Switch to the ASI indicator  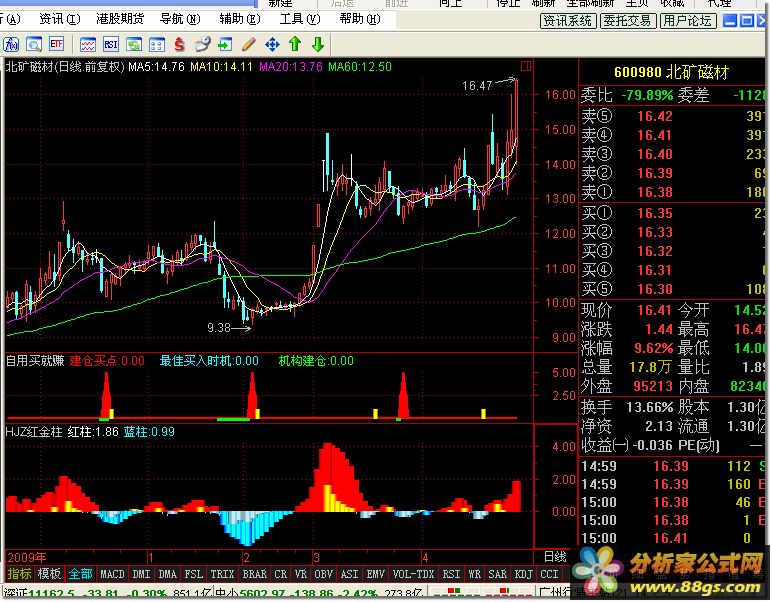point(350,574)
